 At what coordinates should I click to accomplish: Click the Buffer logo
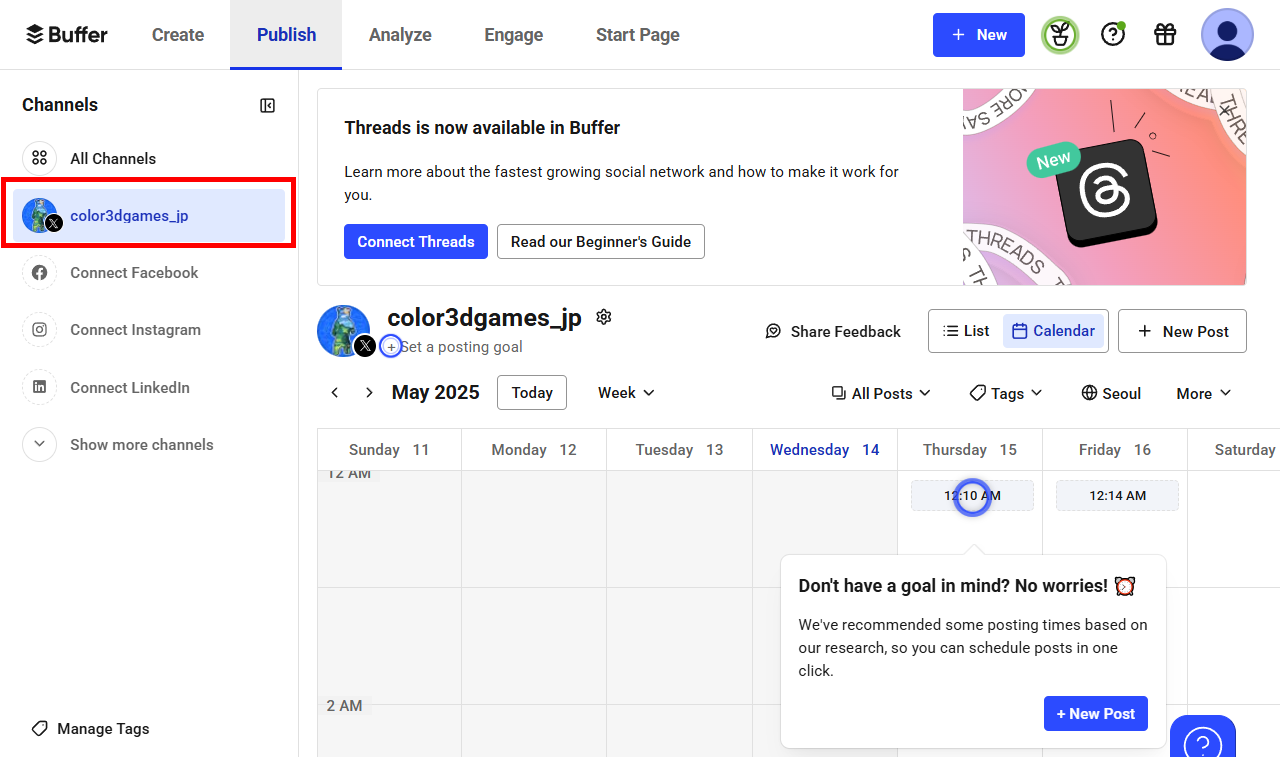tap(66, 34)
